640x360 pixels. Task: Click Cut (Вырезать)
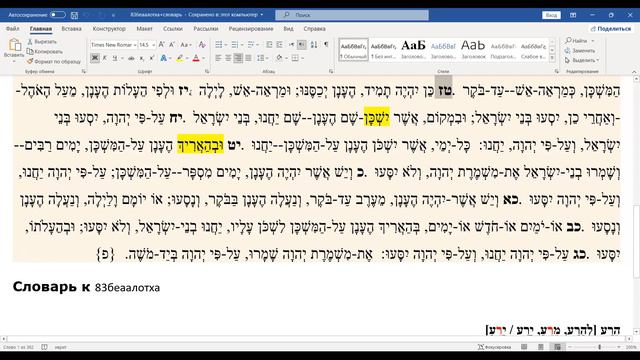42,42
